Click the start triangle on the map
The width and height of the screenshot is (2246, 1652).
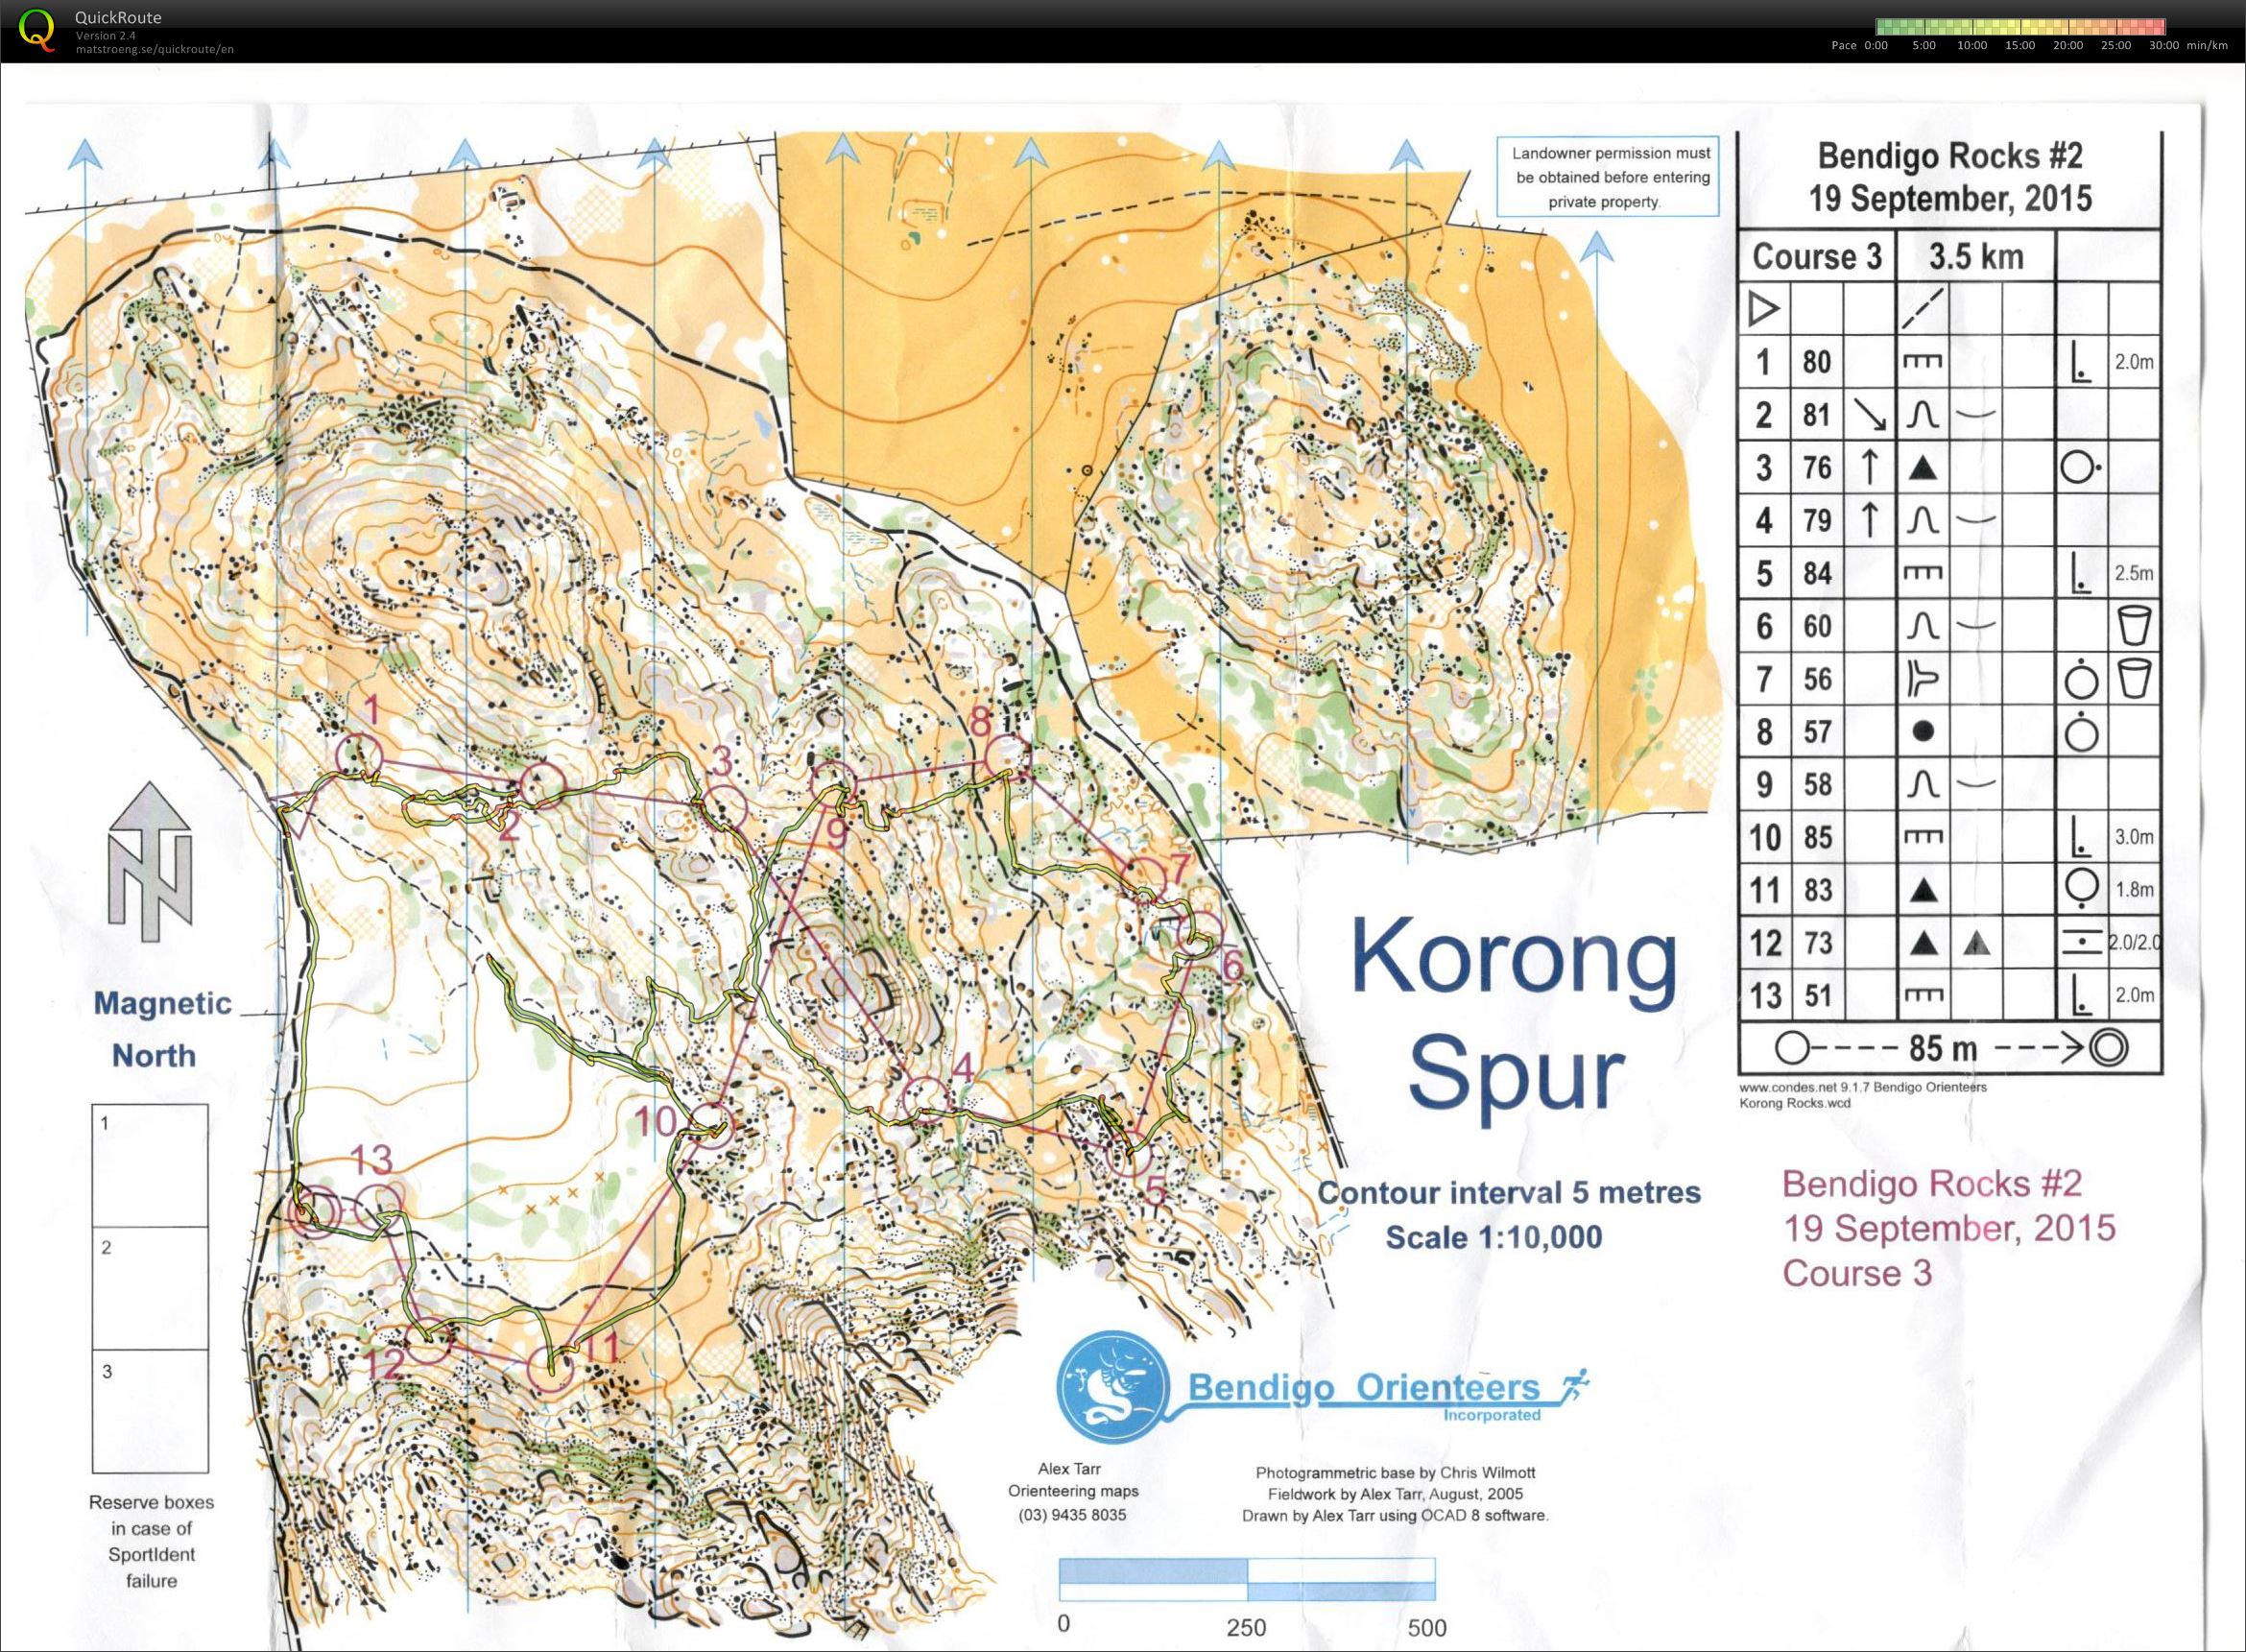click(296, 814)
